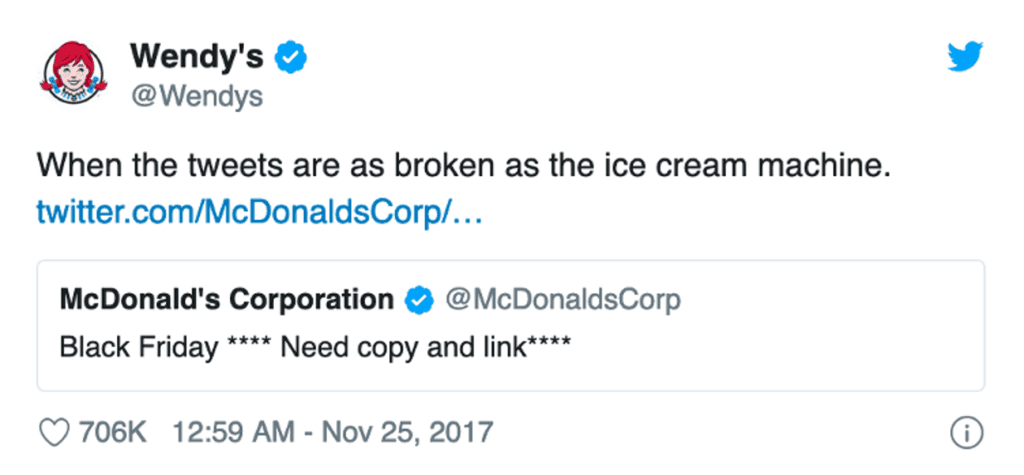Open the twitter.com/McDonaldsCorp link
The image size is (1024, 475).
click(259, 211)
